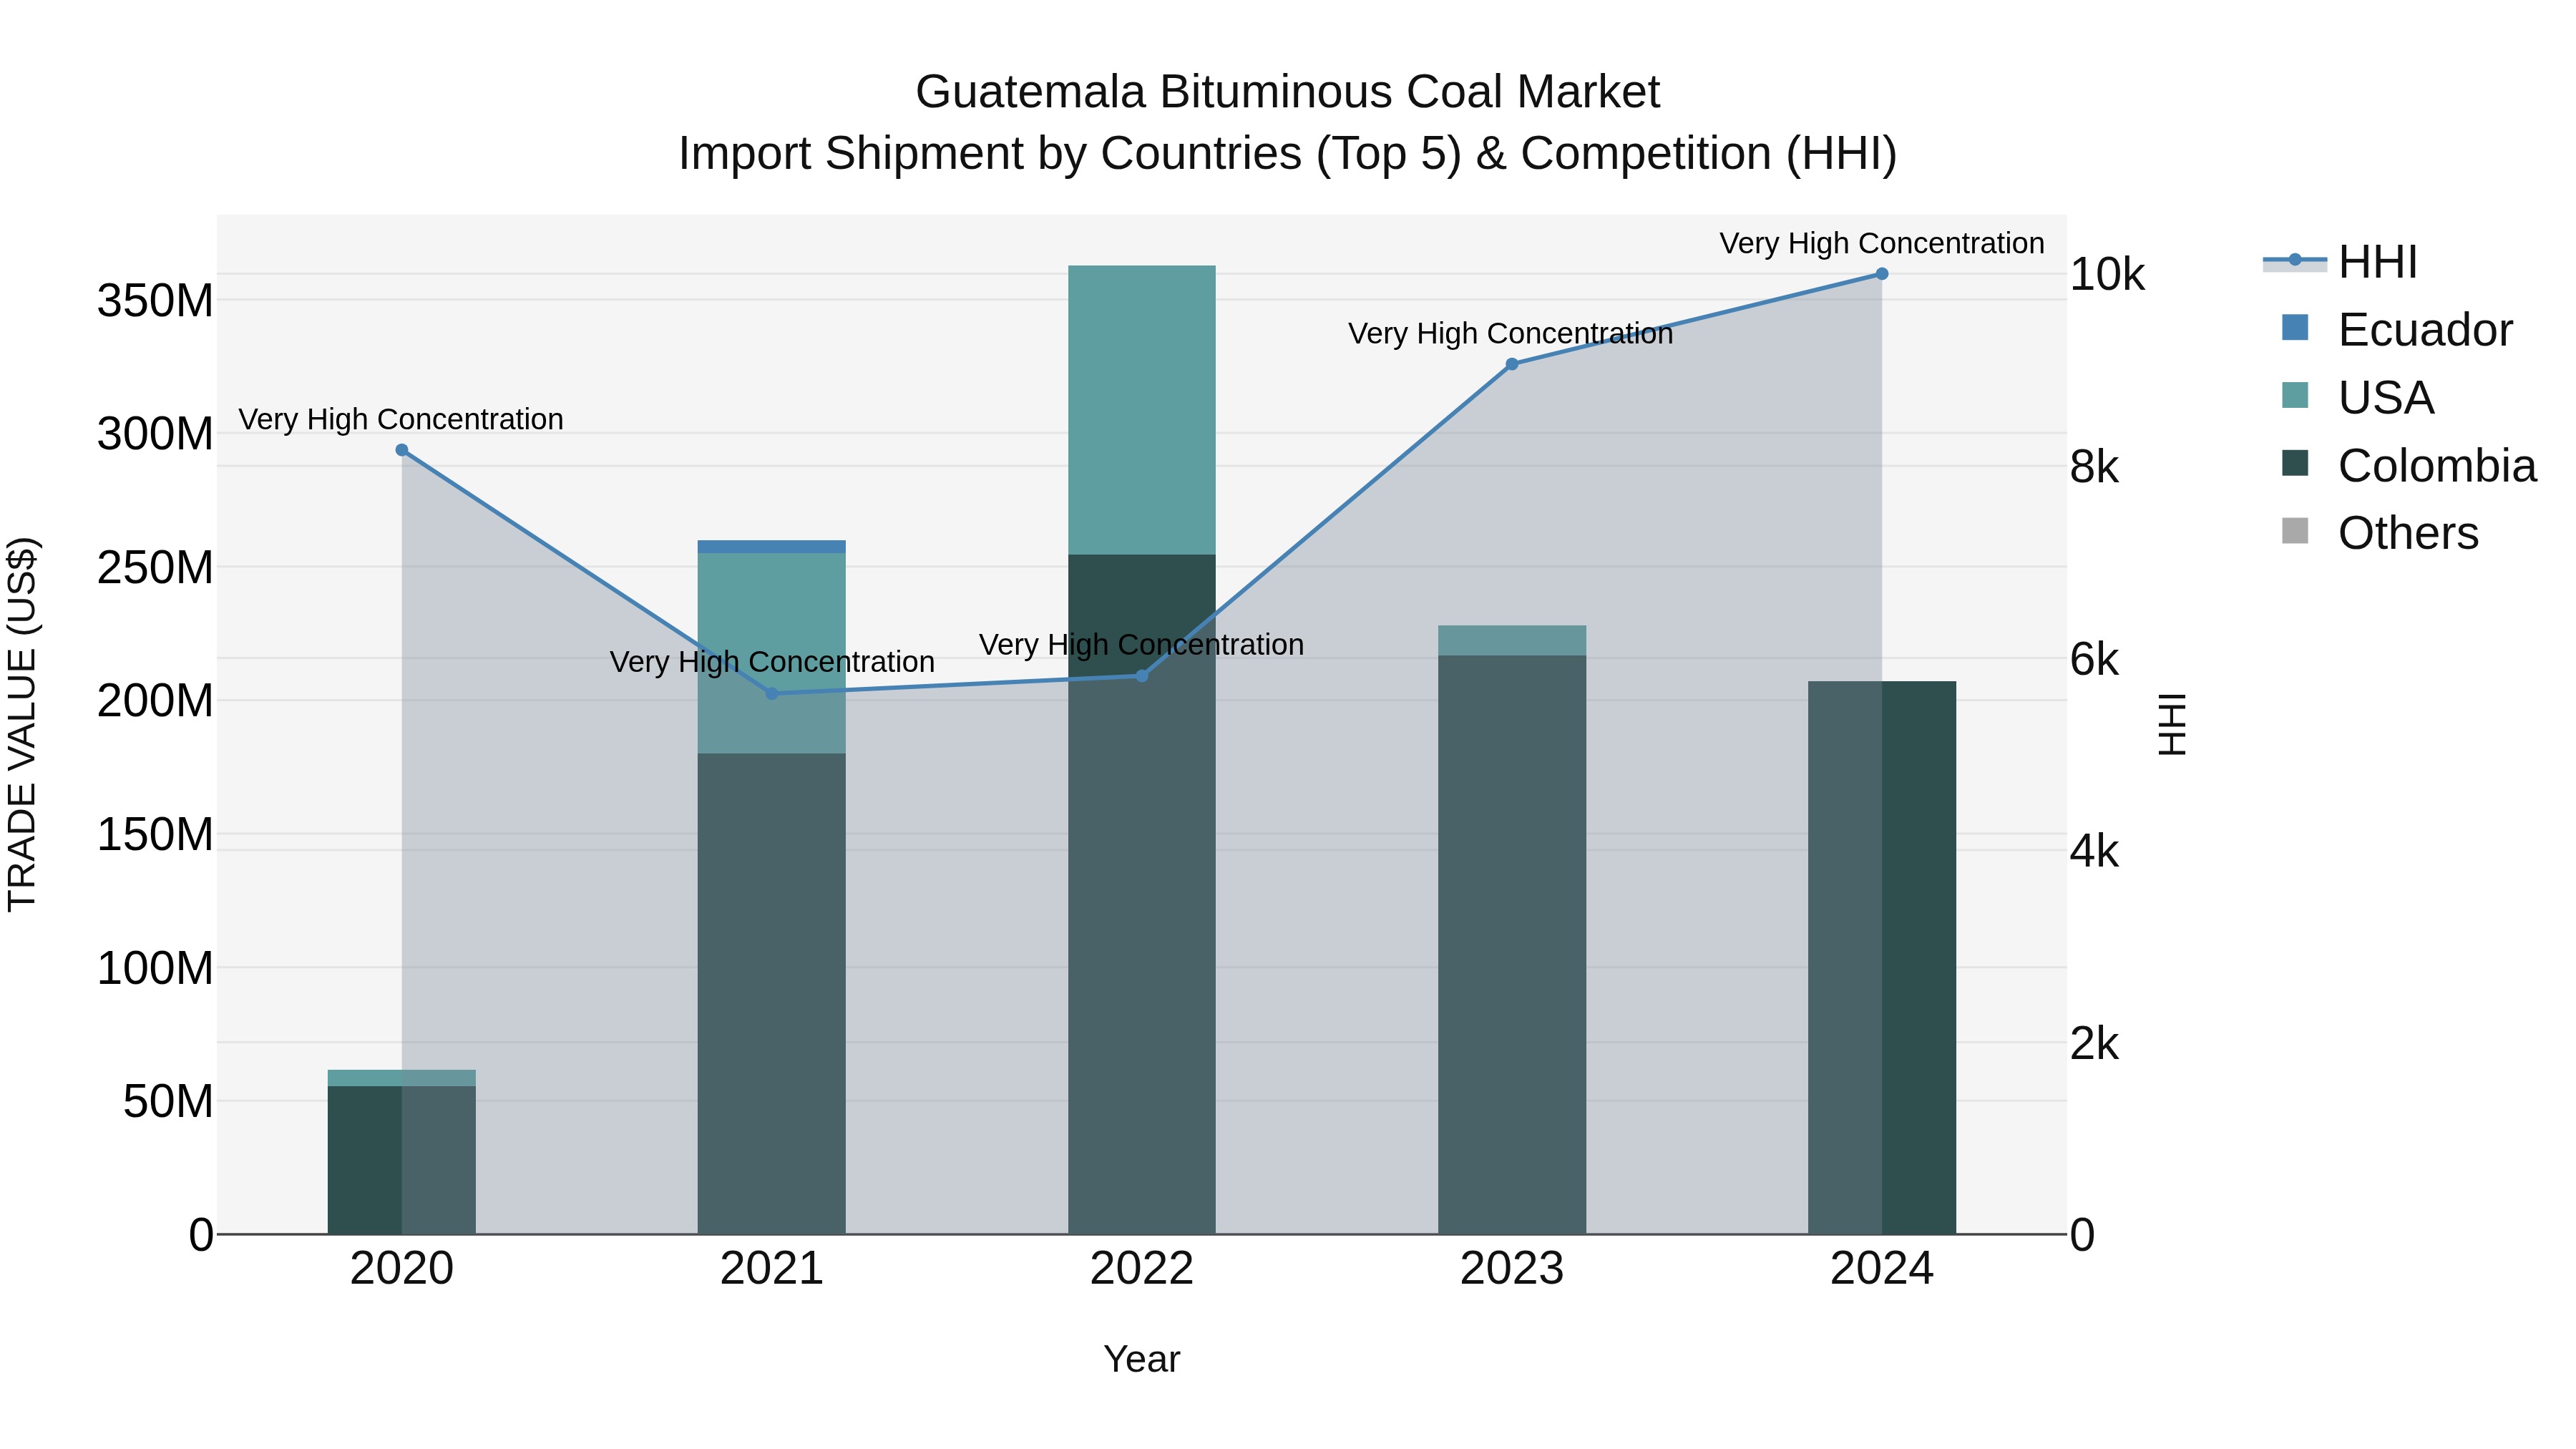This screenshot has width=2576, height=1449.
Task: Click the HHI line marker in legend
Action: [x=2295, y=260]
